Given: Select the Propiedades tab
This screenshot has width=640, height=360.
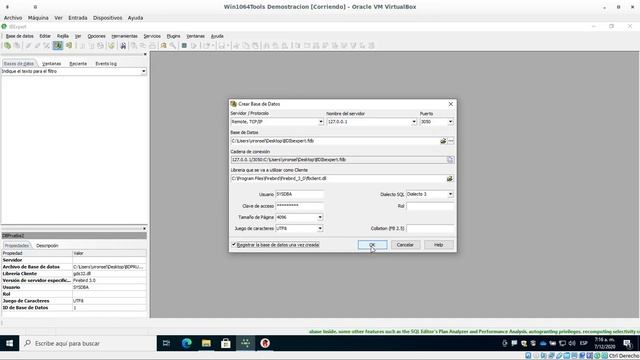Looking at the screenshot, I should tap(16, 246).
